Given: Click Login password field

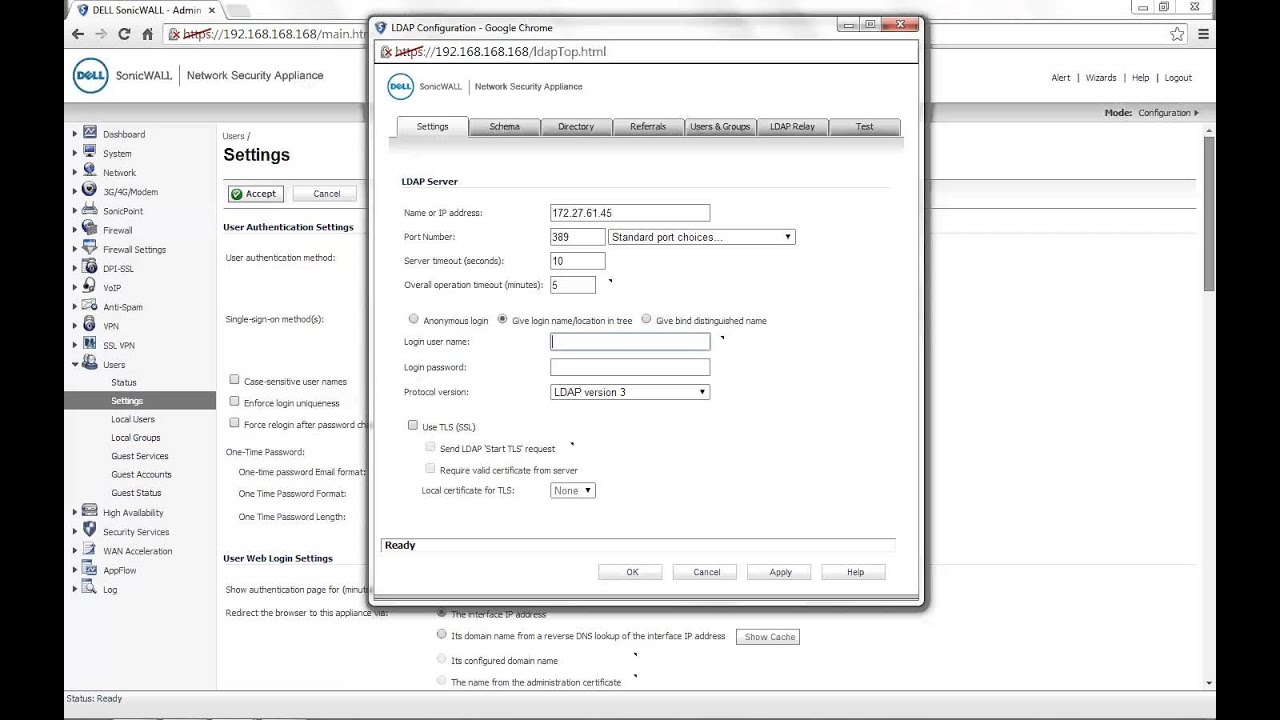Looking at the screenshot, I should pos(630,367).
